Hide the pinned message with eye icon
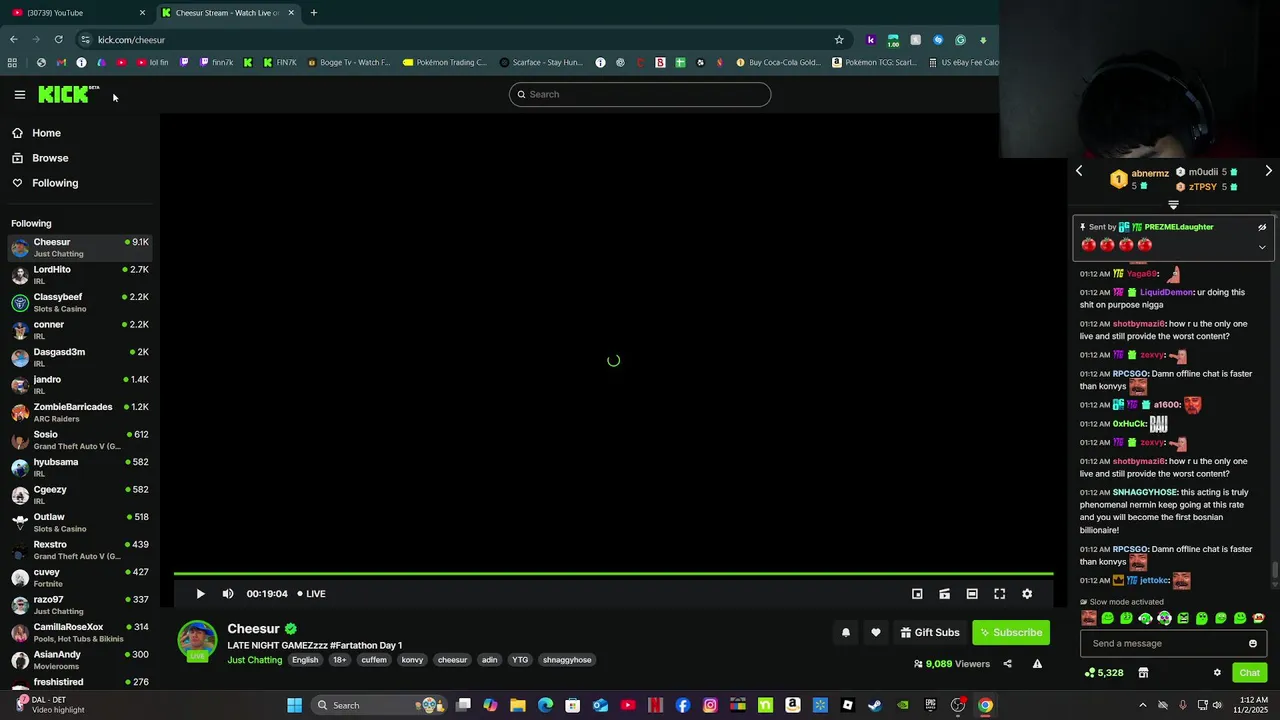Viewport: 1280px width, 720px height. pos(1262,227)
